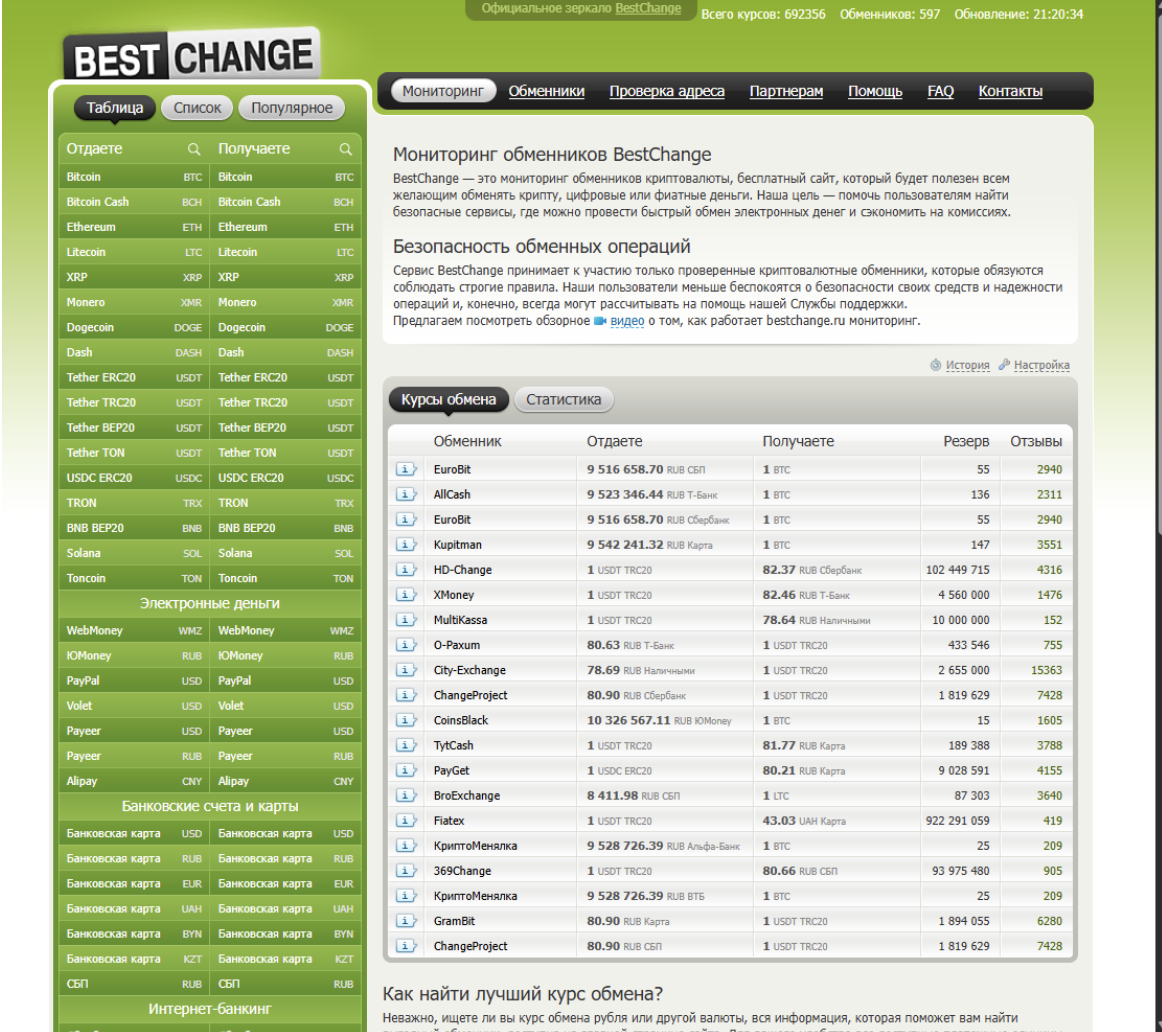Image resolution: width=1162 pixels, height=1032 pixels.
Task: Select Toncoin TON in Получаете column
Action: coord(285,578)
